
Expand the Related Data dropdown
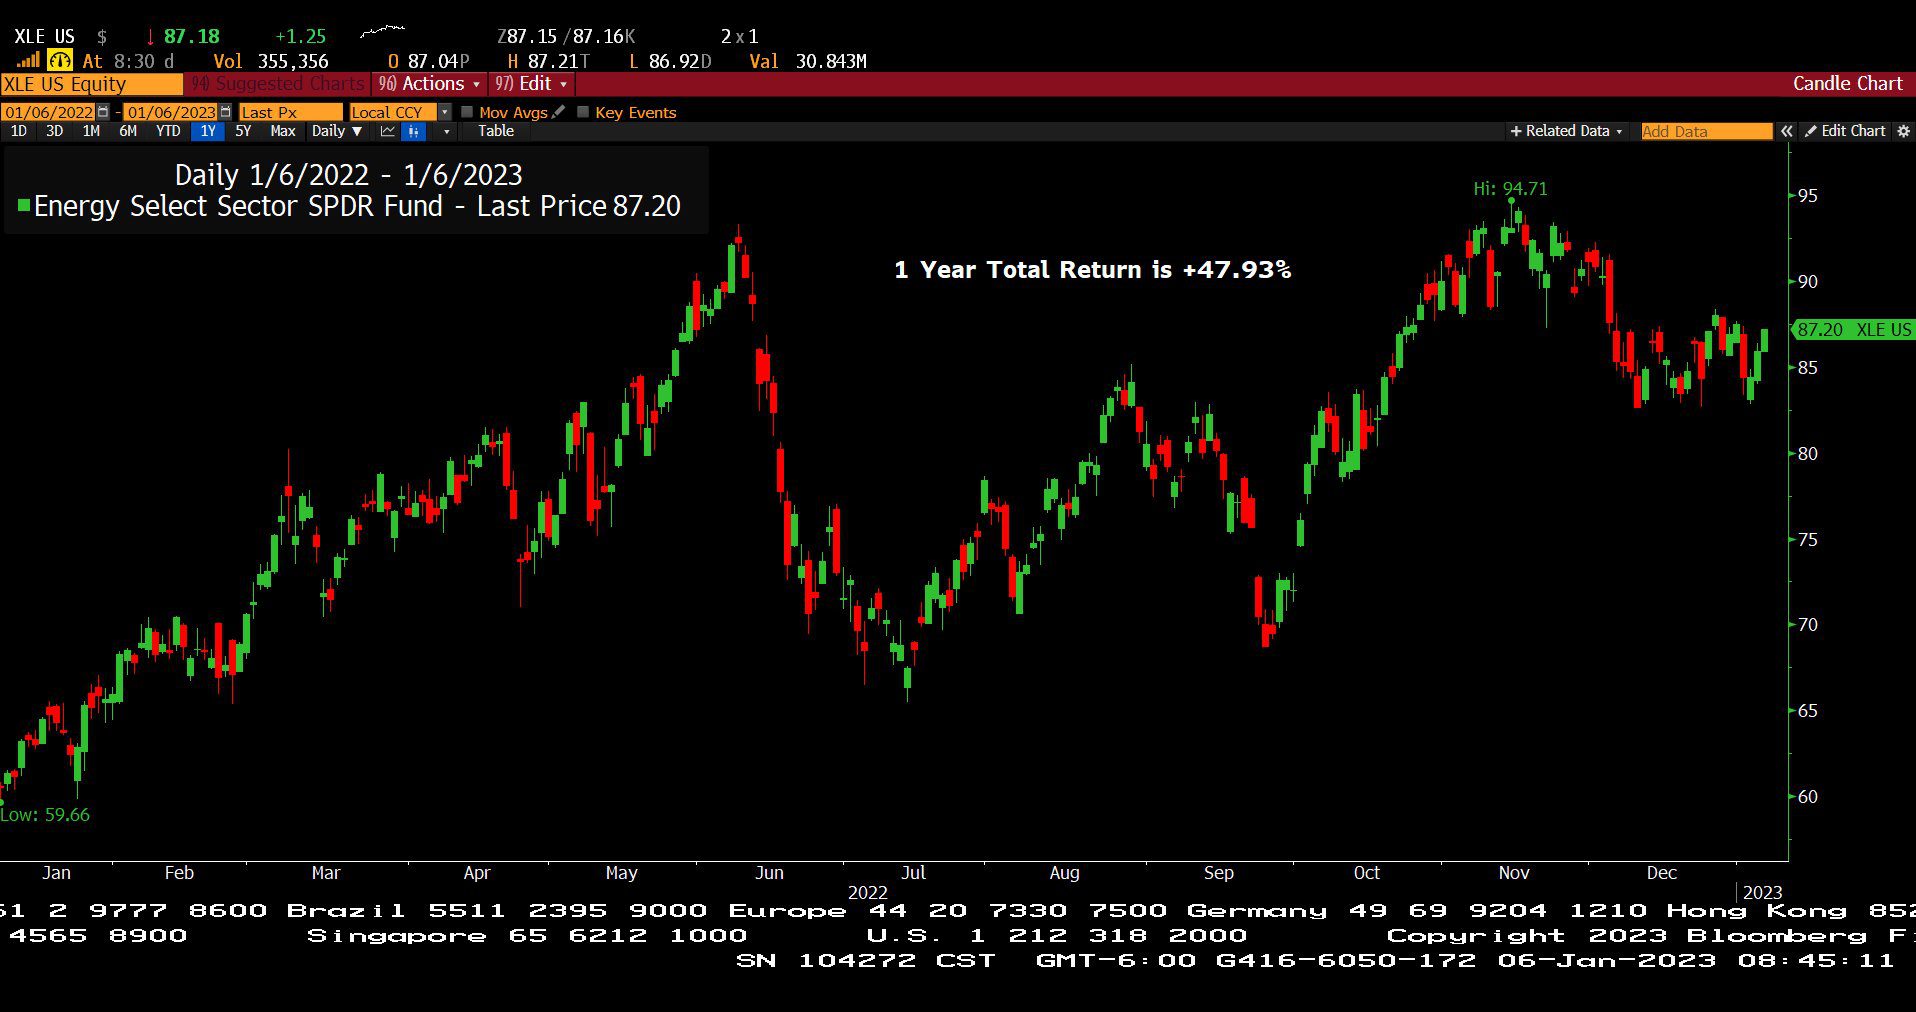1566,131
